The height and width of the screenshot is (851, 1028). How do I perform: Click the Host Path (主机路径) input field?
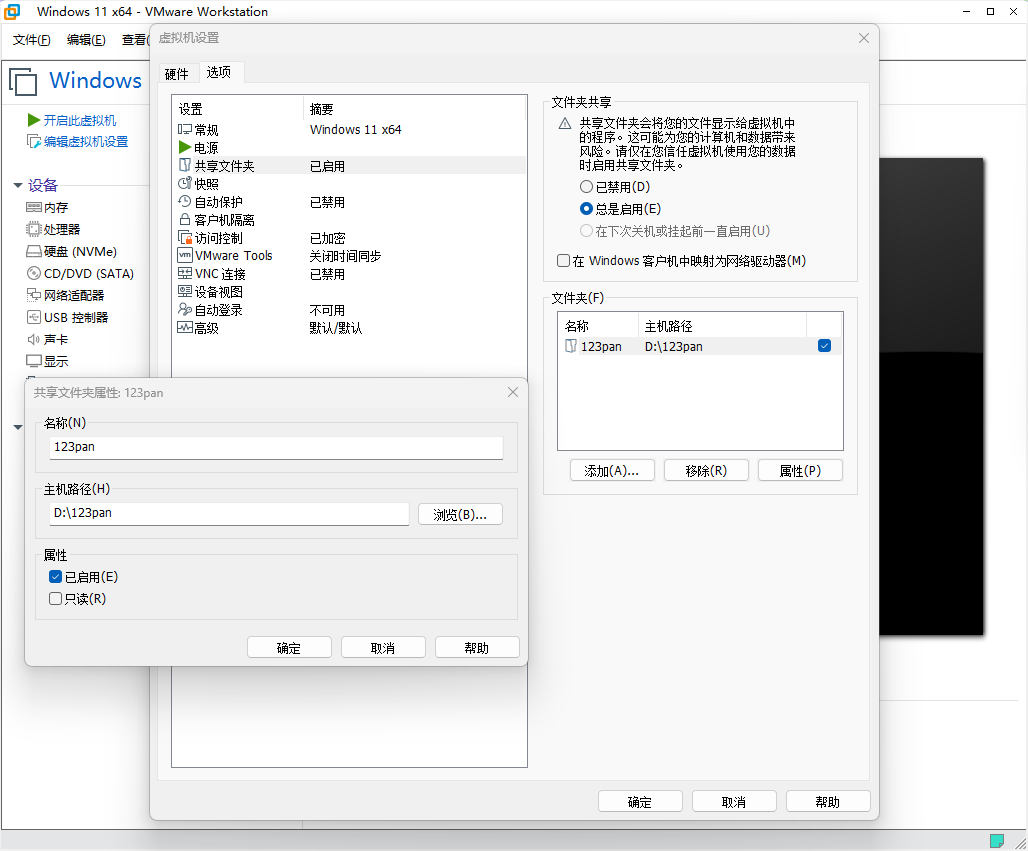229,513
